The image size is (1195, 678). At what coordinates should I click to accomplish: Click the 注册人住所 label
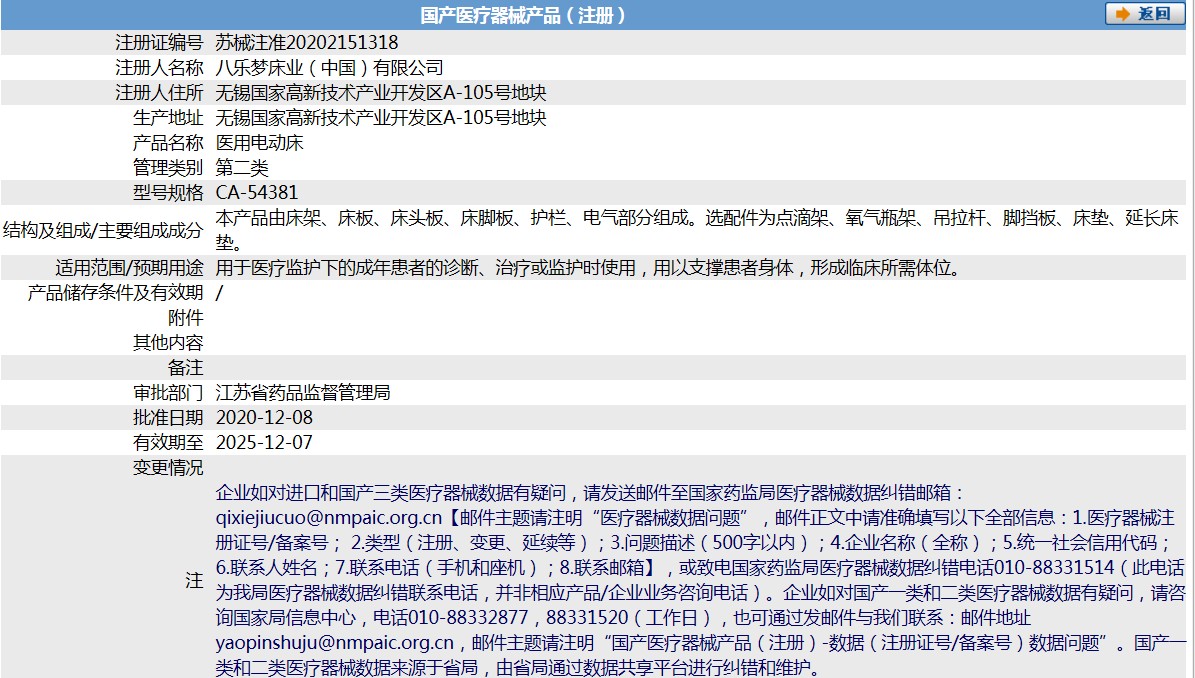point(159,93)
